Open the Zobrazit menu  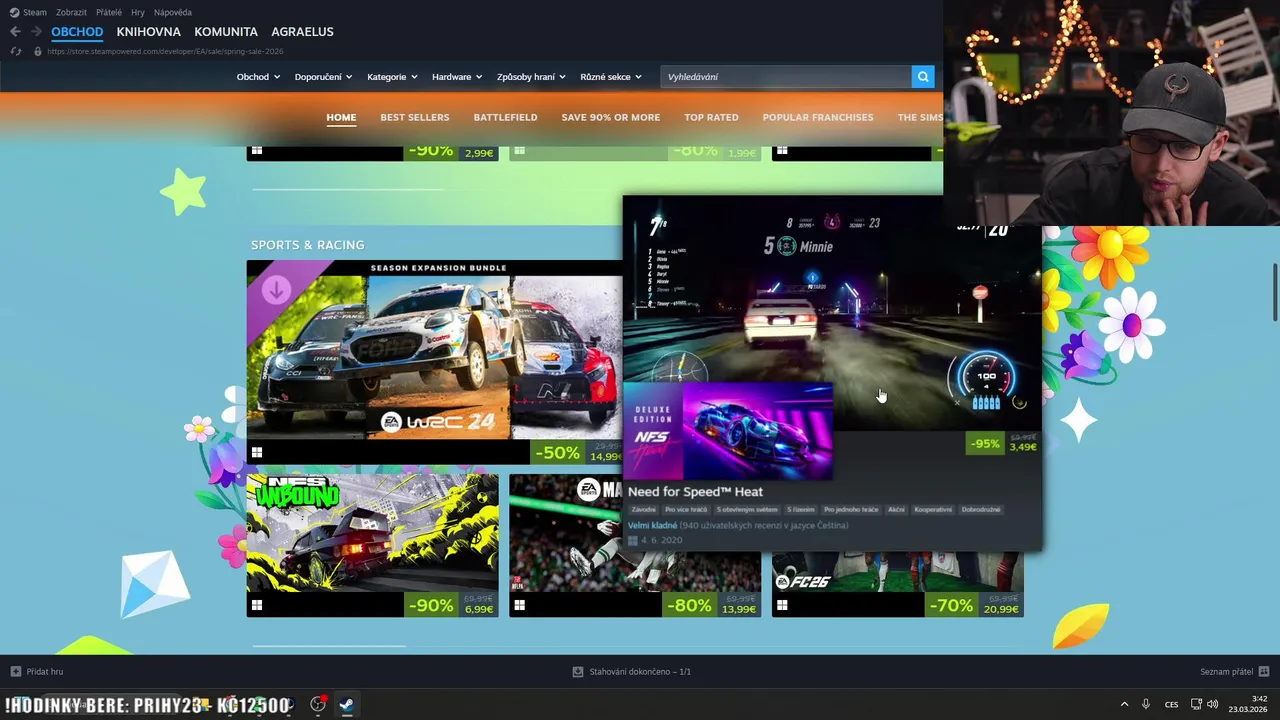pos(71,12)
